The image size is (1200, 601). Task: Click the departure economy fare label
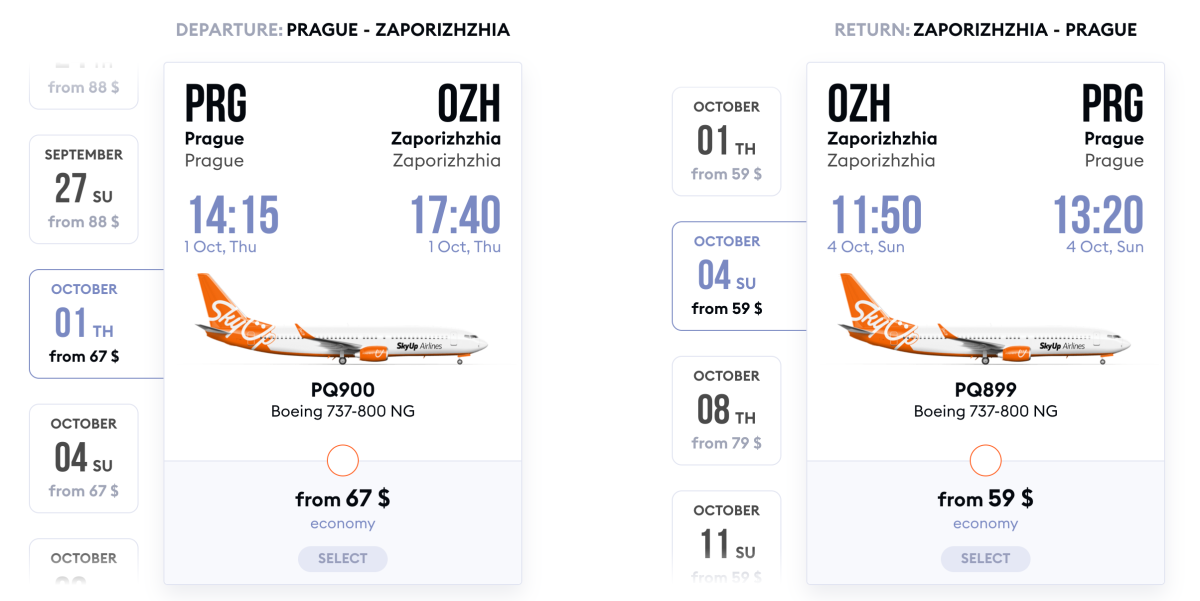pyautogui.click(x=342, y=524)
